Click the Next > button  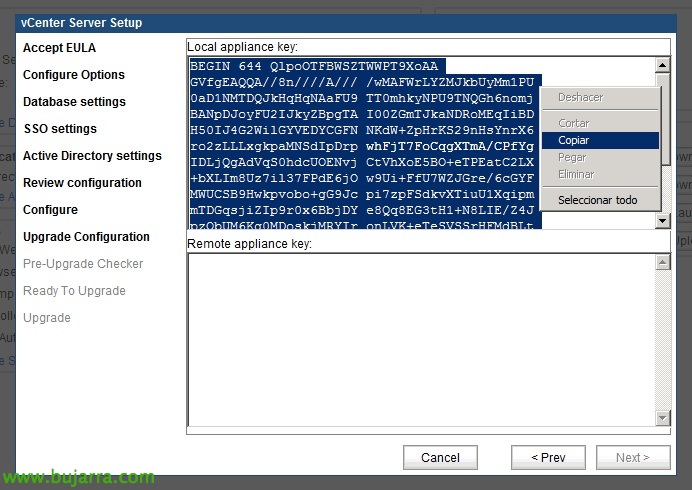(x=633, y=457)
